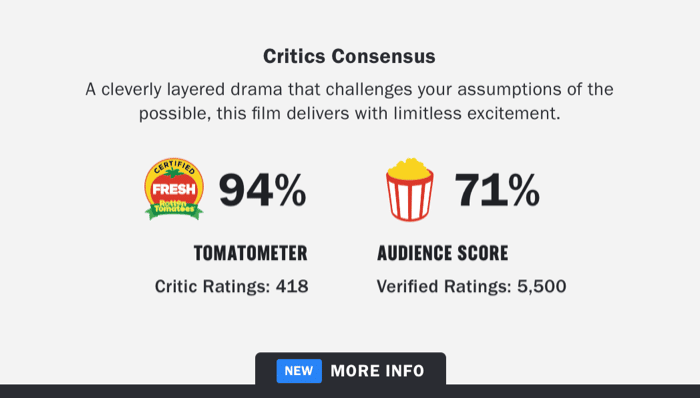The image size is (700, 398).
Task: Select the 94% Tomatometer score
Action: coord(262,191)
